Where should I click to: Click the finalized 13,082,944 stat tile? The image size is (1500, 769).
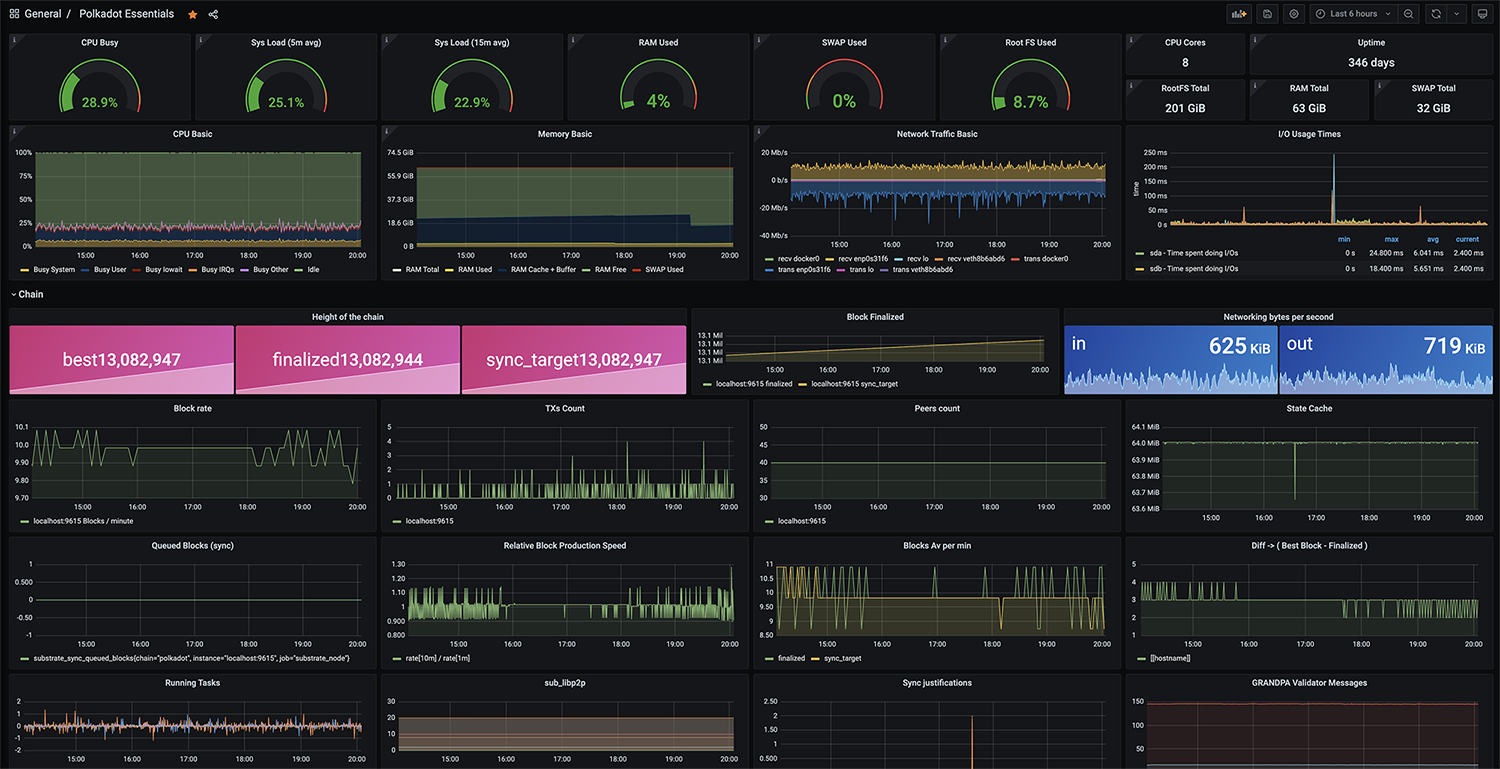347,359
